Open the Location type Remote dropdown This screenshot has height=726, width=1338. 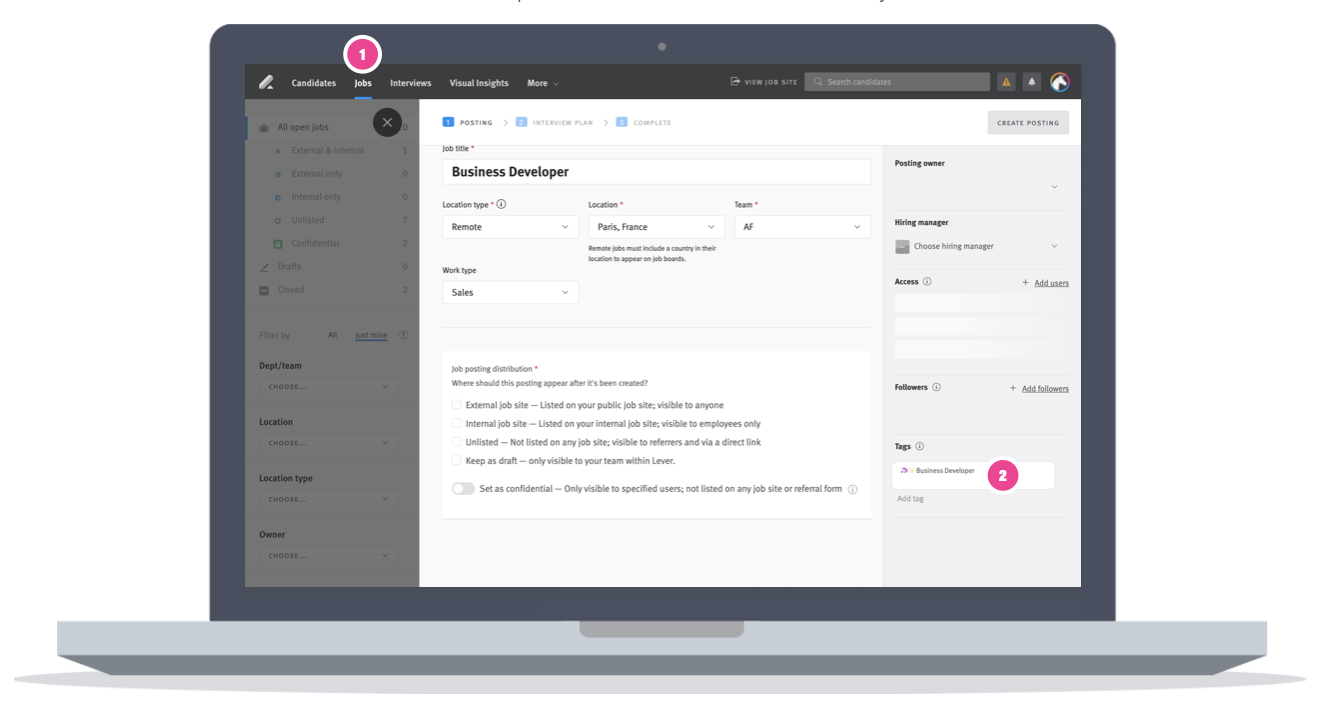coord(510,227)
